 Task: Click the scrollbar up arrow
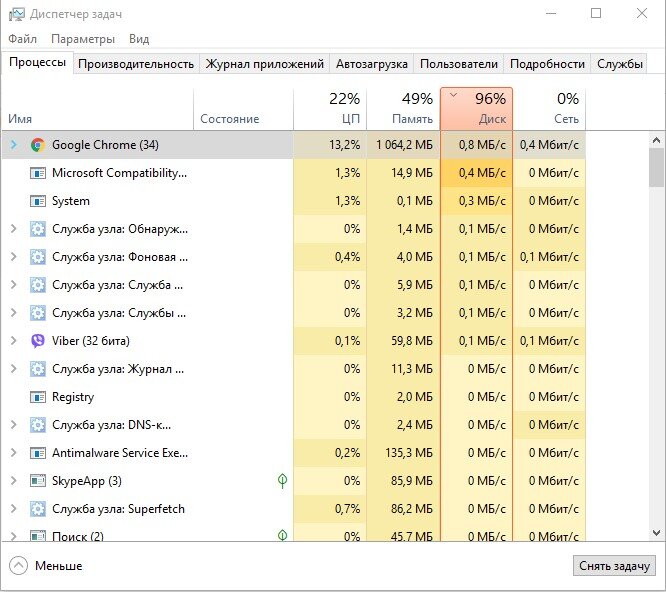[656, 140]
